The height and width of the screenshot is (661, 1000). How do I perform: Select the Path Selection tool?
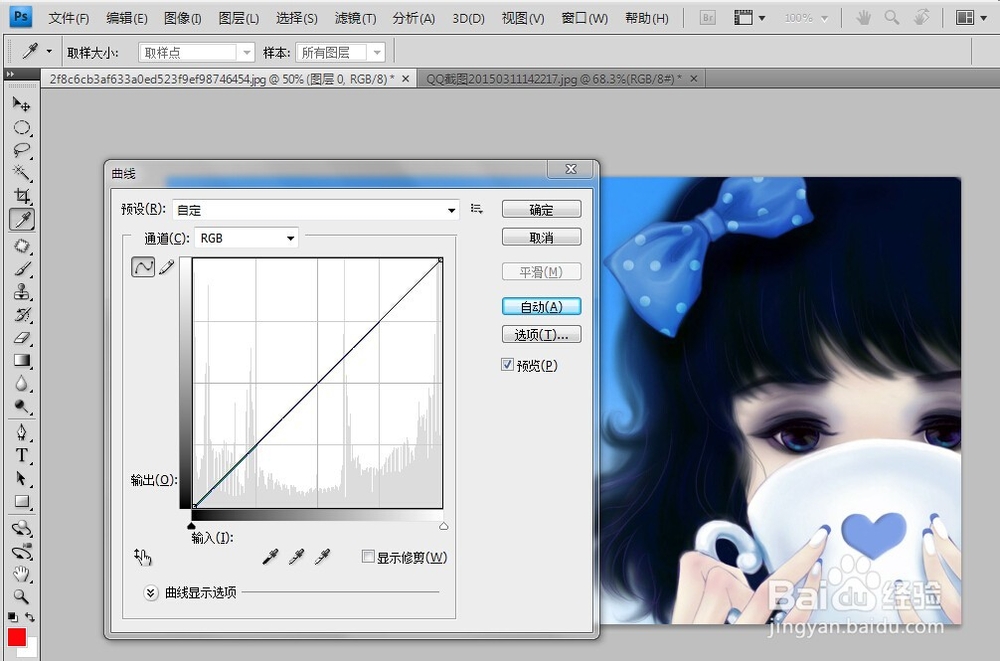[22, 478]
